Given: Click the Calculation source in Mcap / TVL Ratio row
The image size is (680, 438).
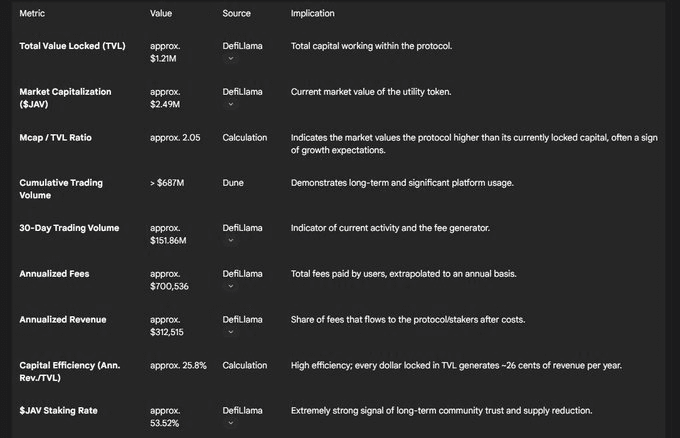Looking at the screenshot, I should [x=245, y=137].
